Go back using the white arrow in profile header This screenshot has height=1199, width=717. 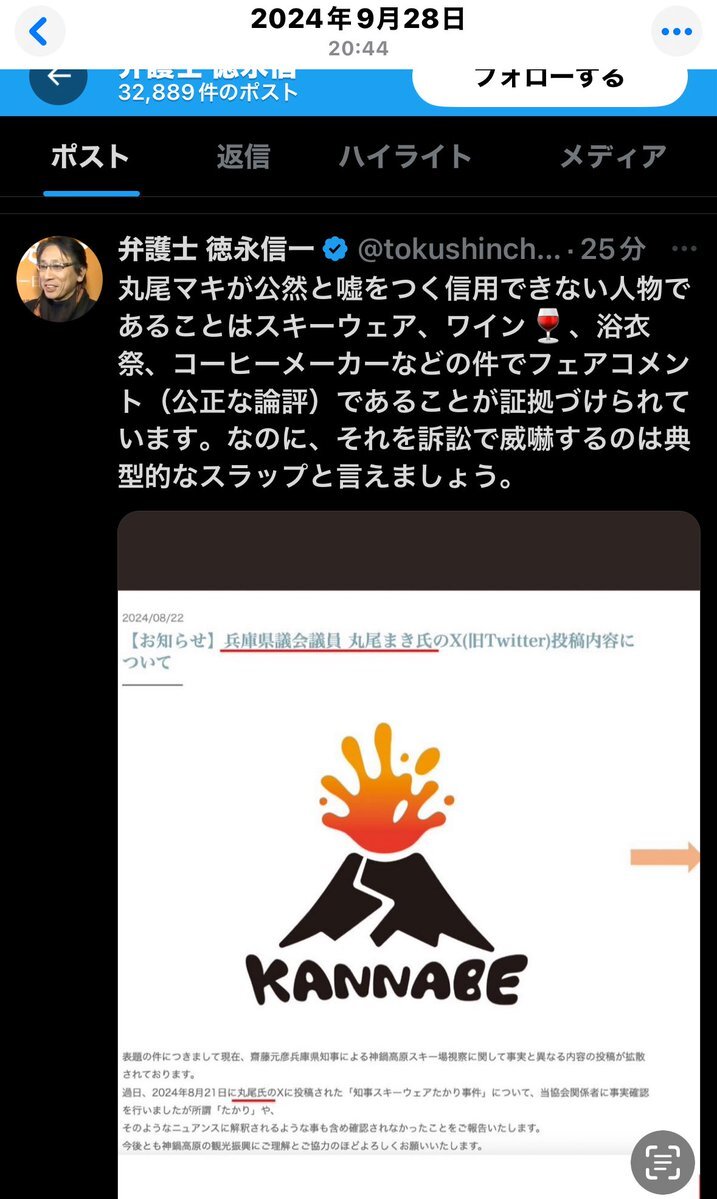tap(58, 77)
